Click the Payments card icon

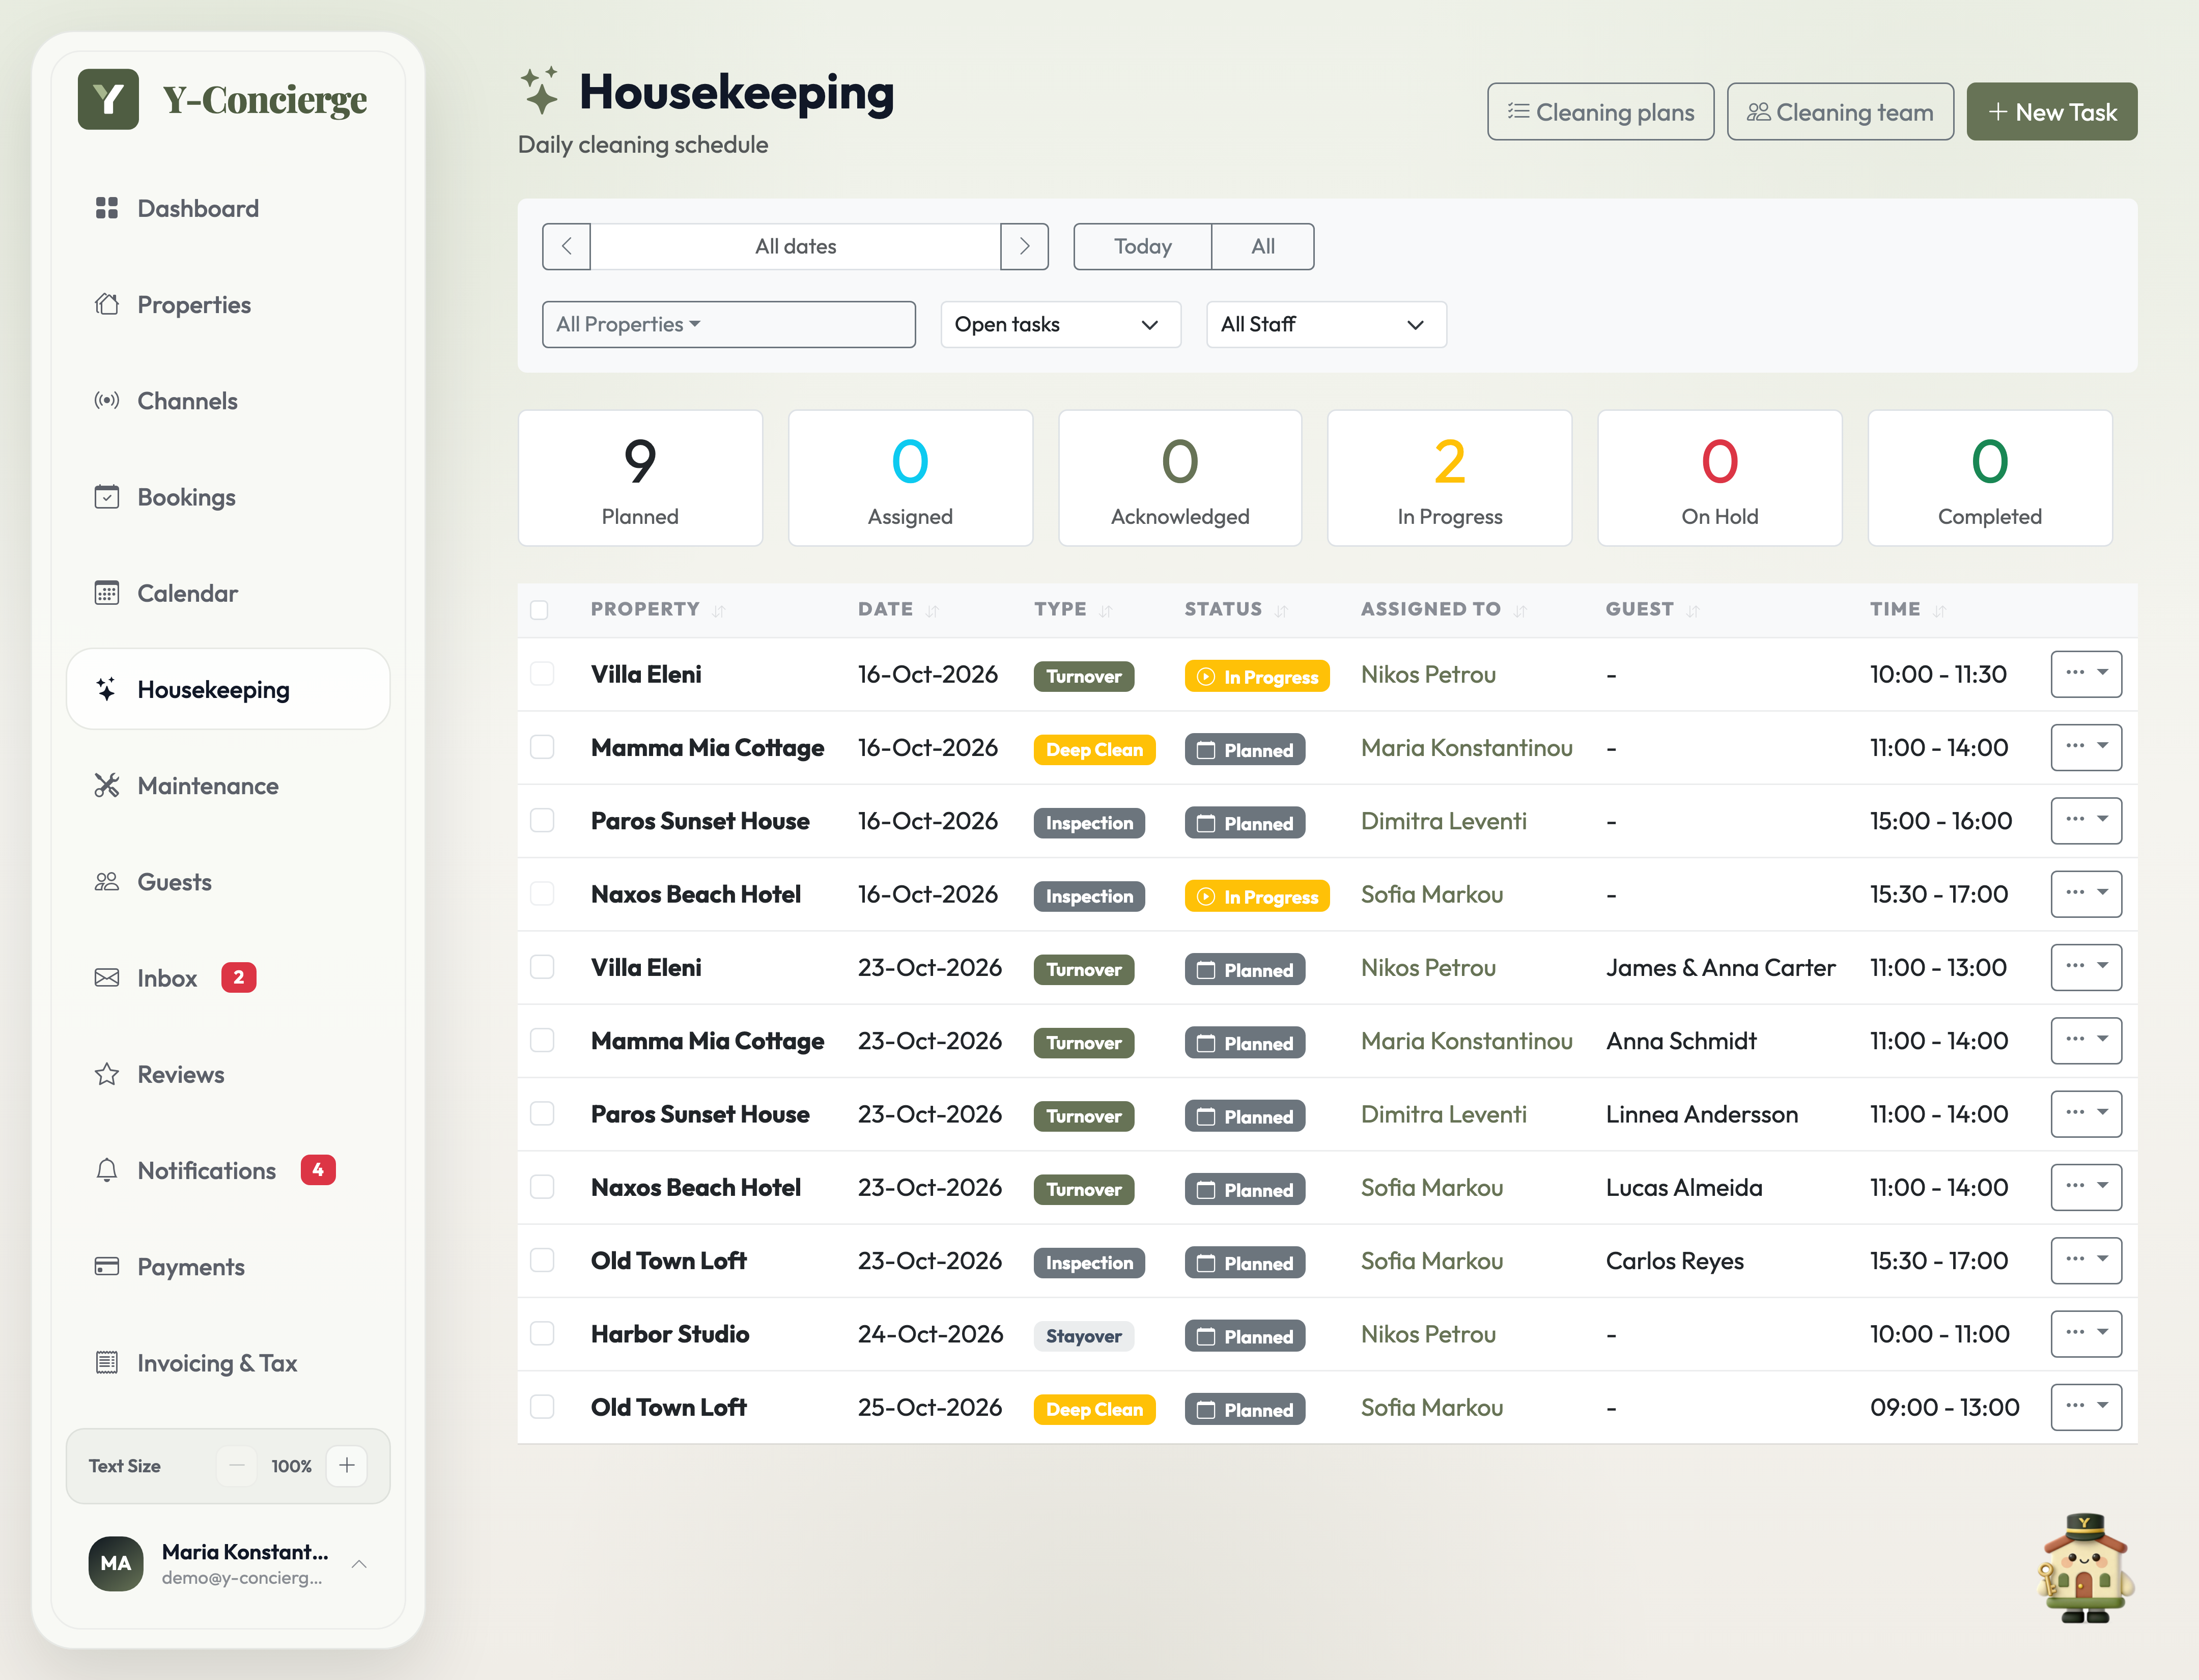(x=106, y=1266)
